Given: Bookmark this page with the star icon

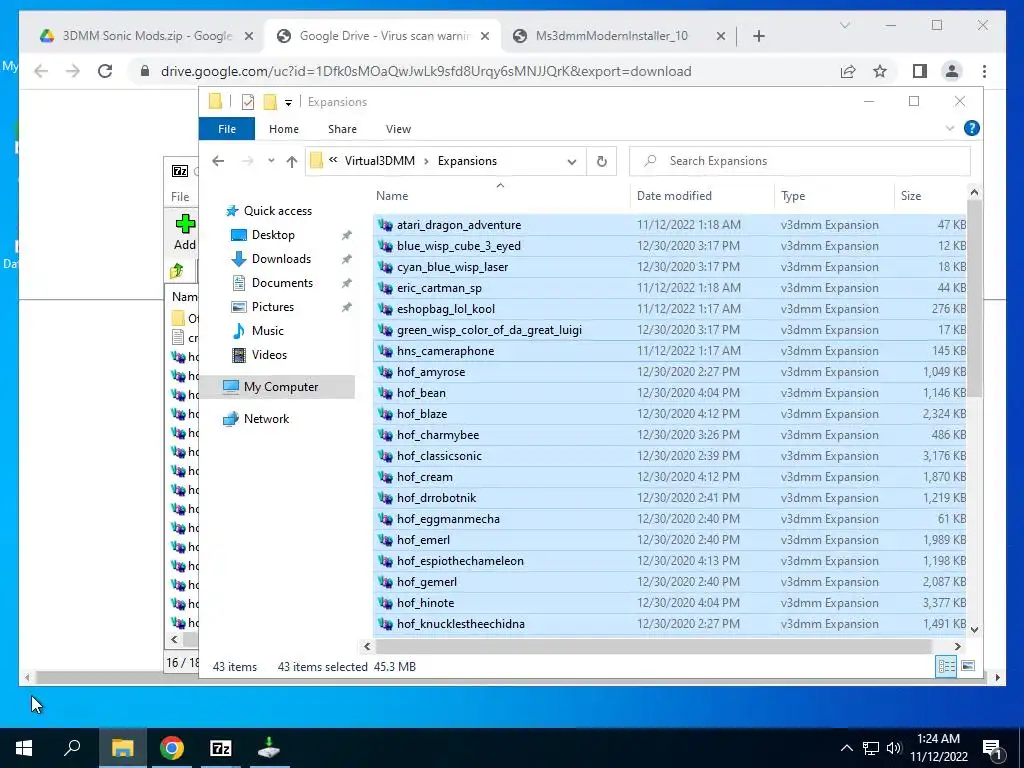Looking at the screenshot, I should click(x=880, y=71).
